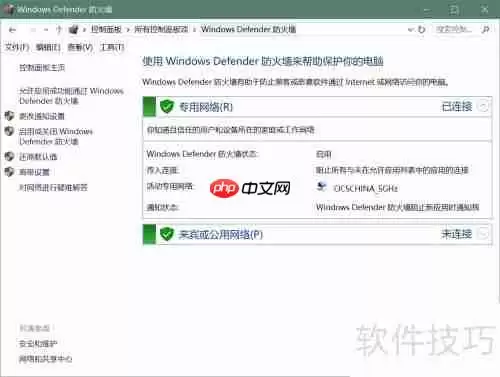Open 安全和维护 link
The image size is (500, 377).
38,343
